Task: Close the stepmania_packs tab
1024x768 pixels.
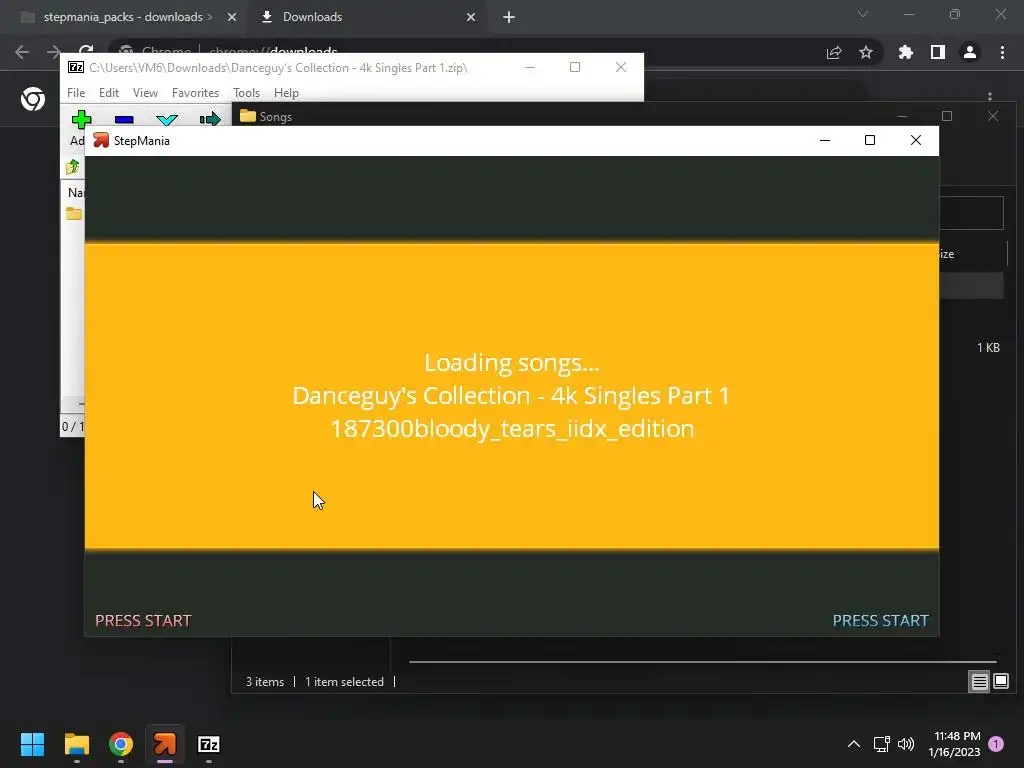Action: click(x=232, y=17)
